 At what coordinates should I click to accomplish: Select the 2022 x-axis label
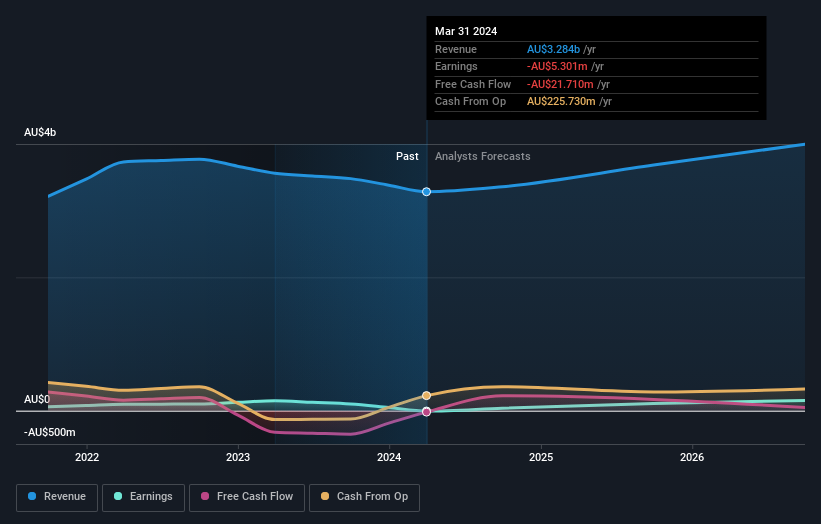pos(87,457)
